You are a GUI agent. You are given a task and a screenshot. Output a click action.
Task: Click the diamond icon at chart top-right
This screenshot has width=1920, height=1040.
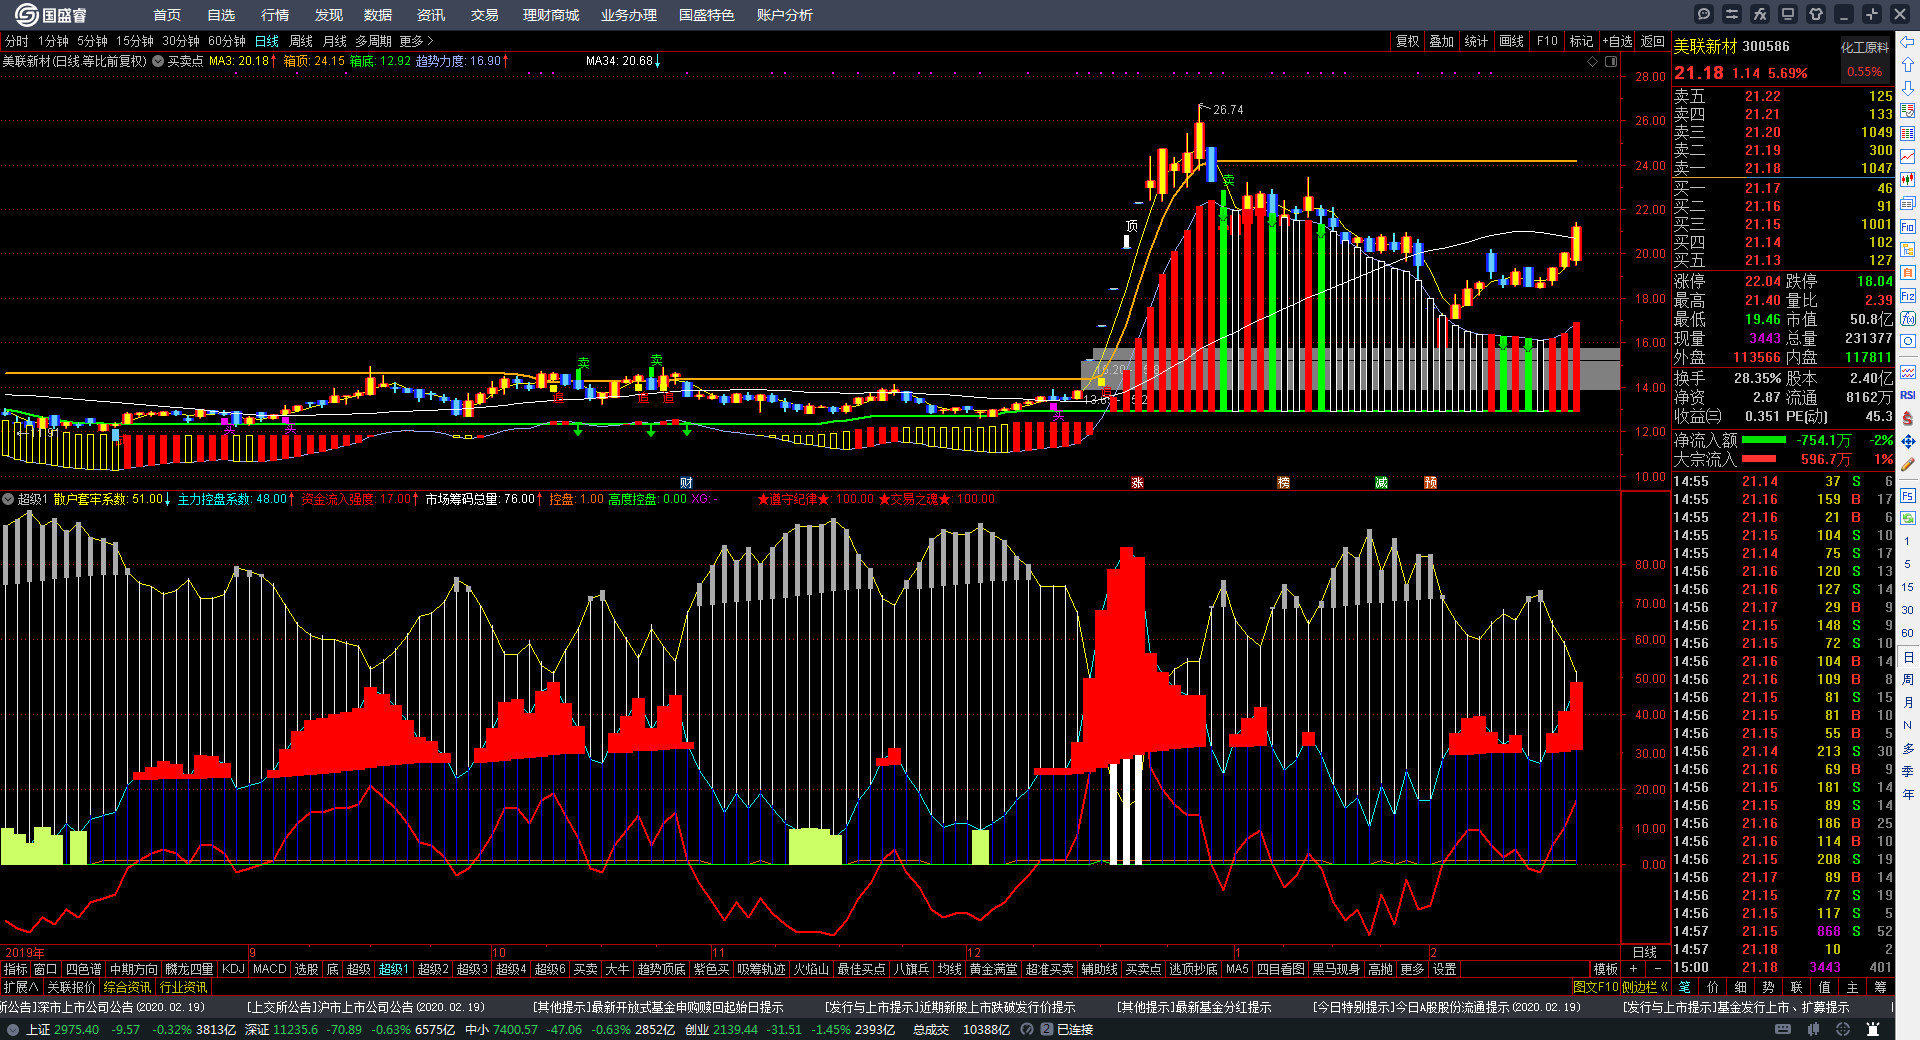(x=1593, y=61)
